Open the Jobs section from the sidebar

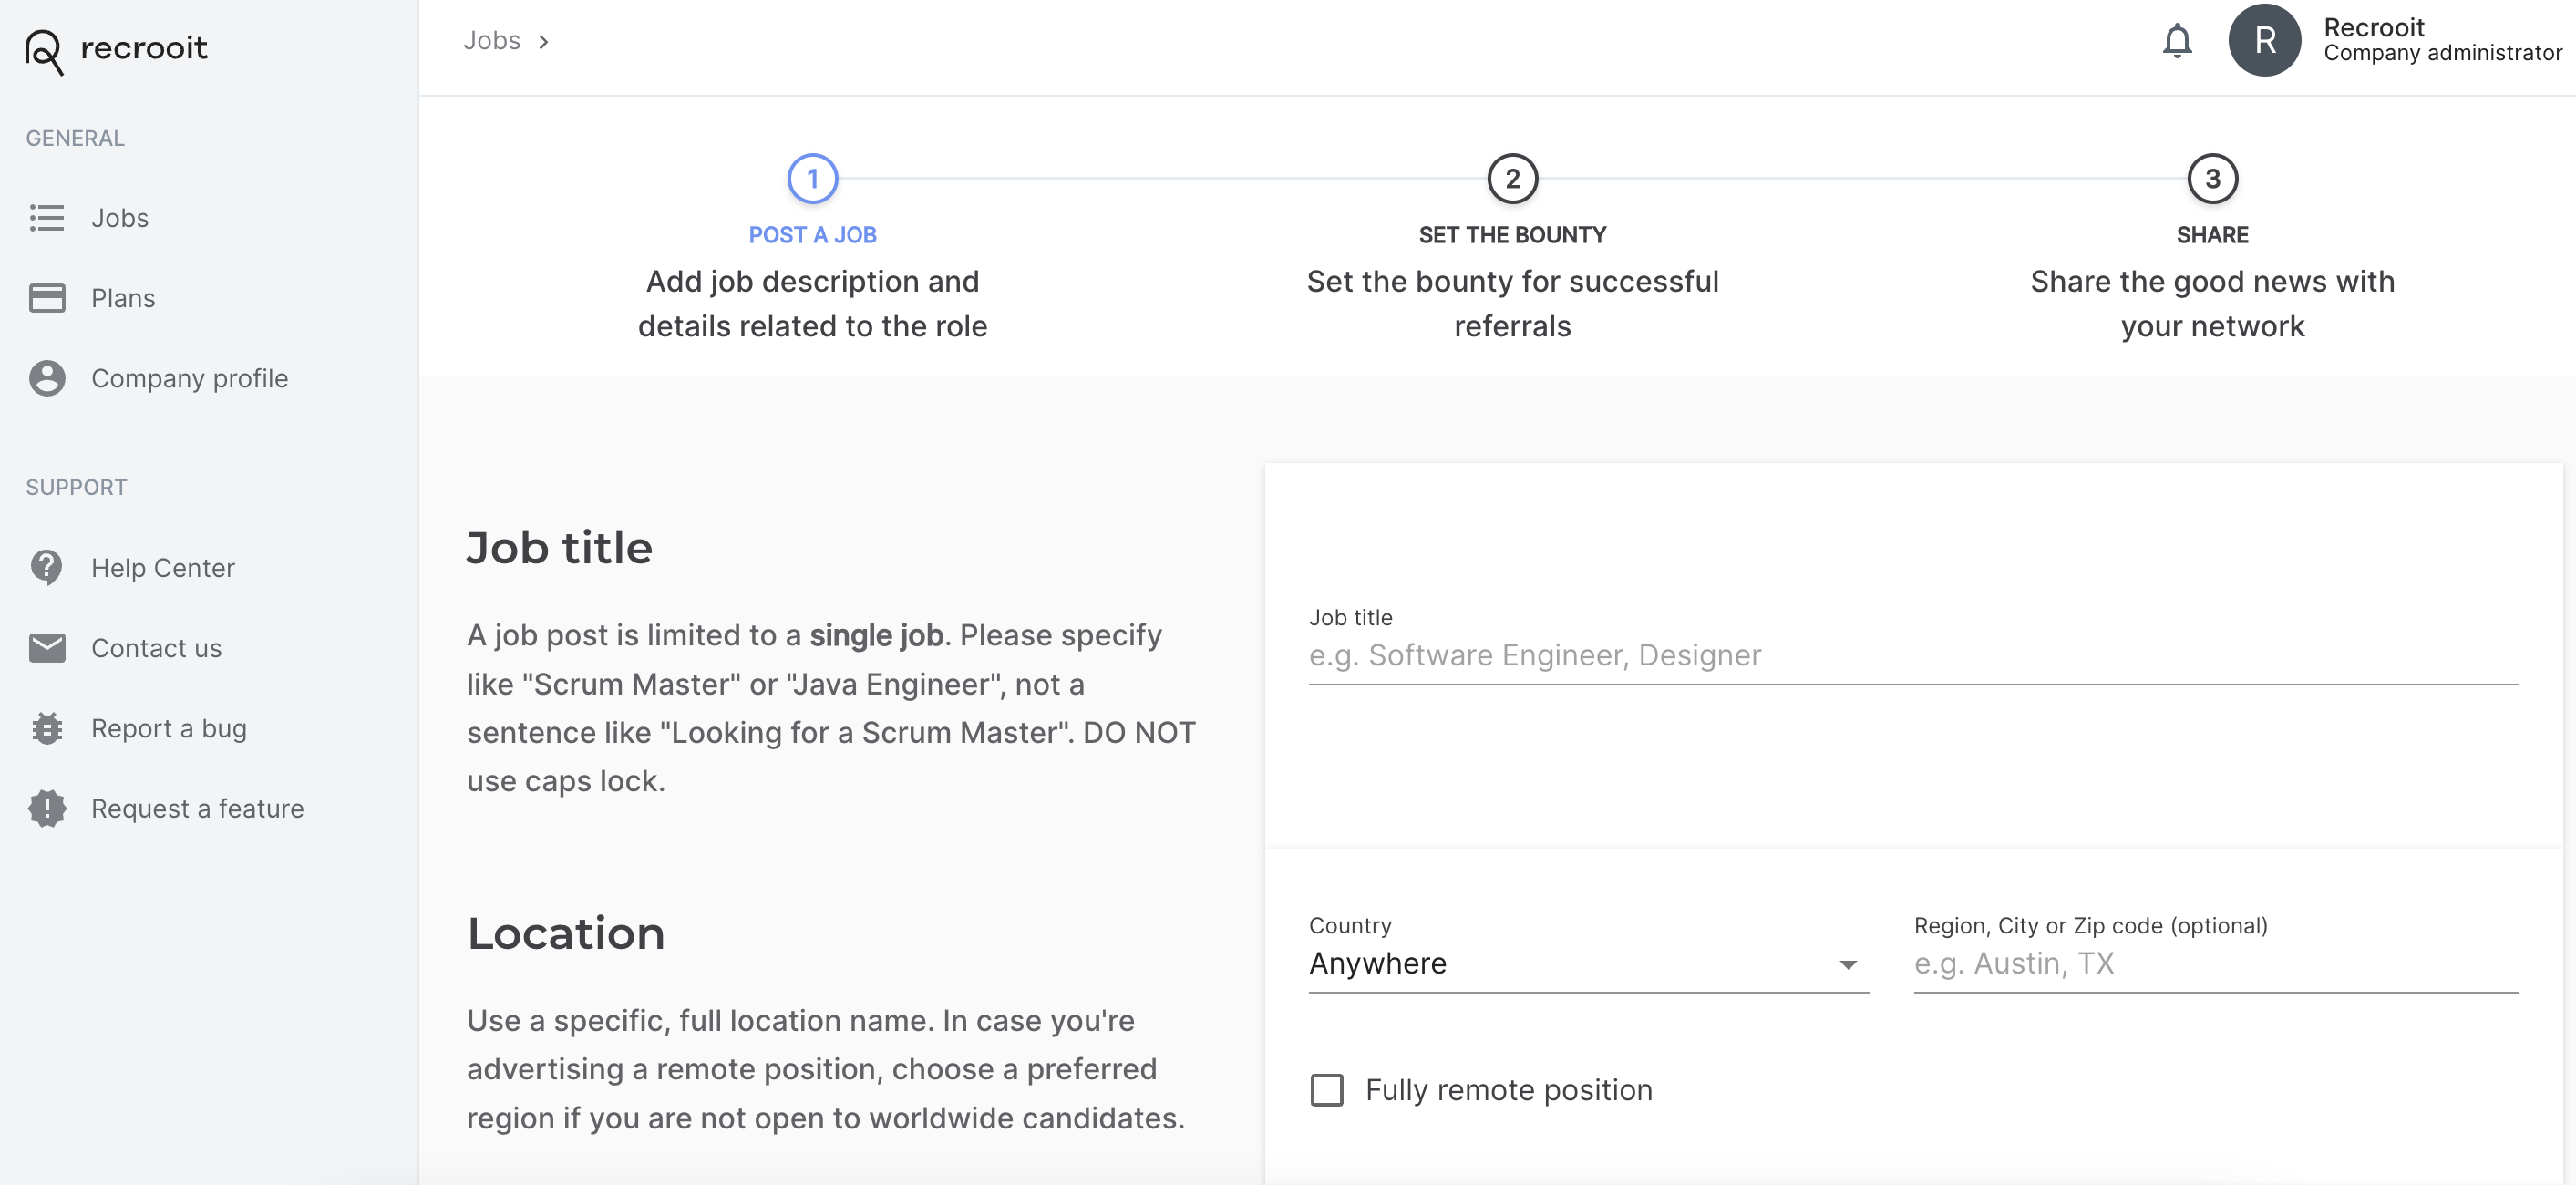119,218
